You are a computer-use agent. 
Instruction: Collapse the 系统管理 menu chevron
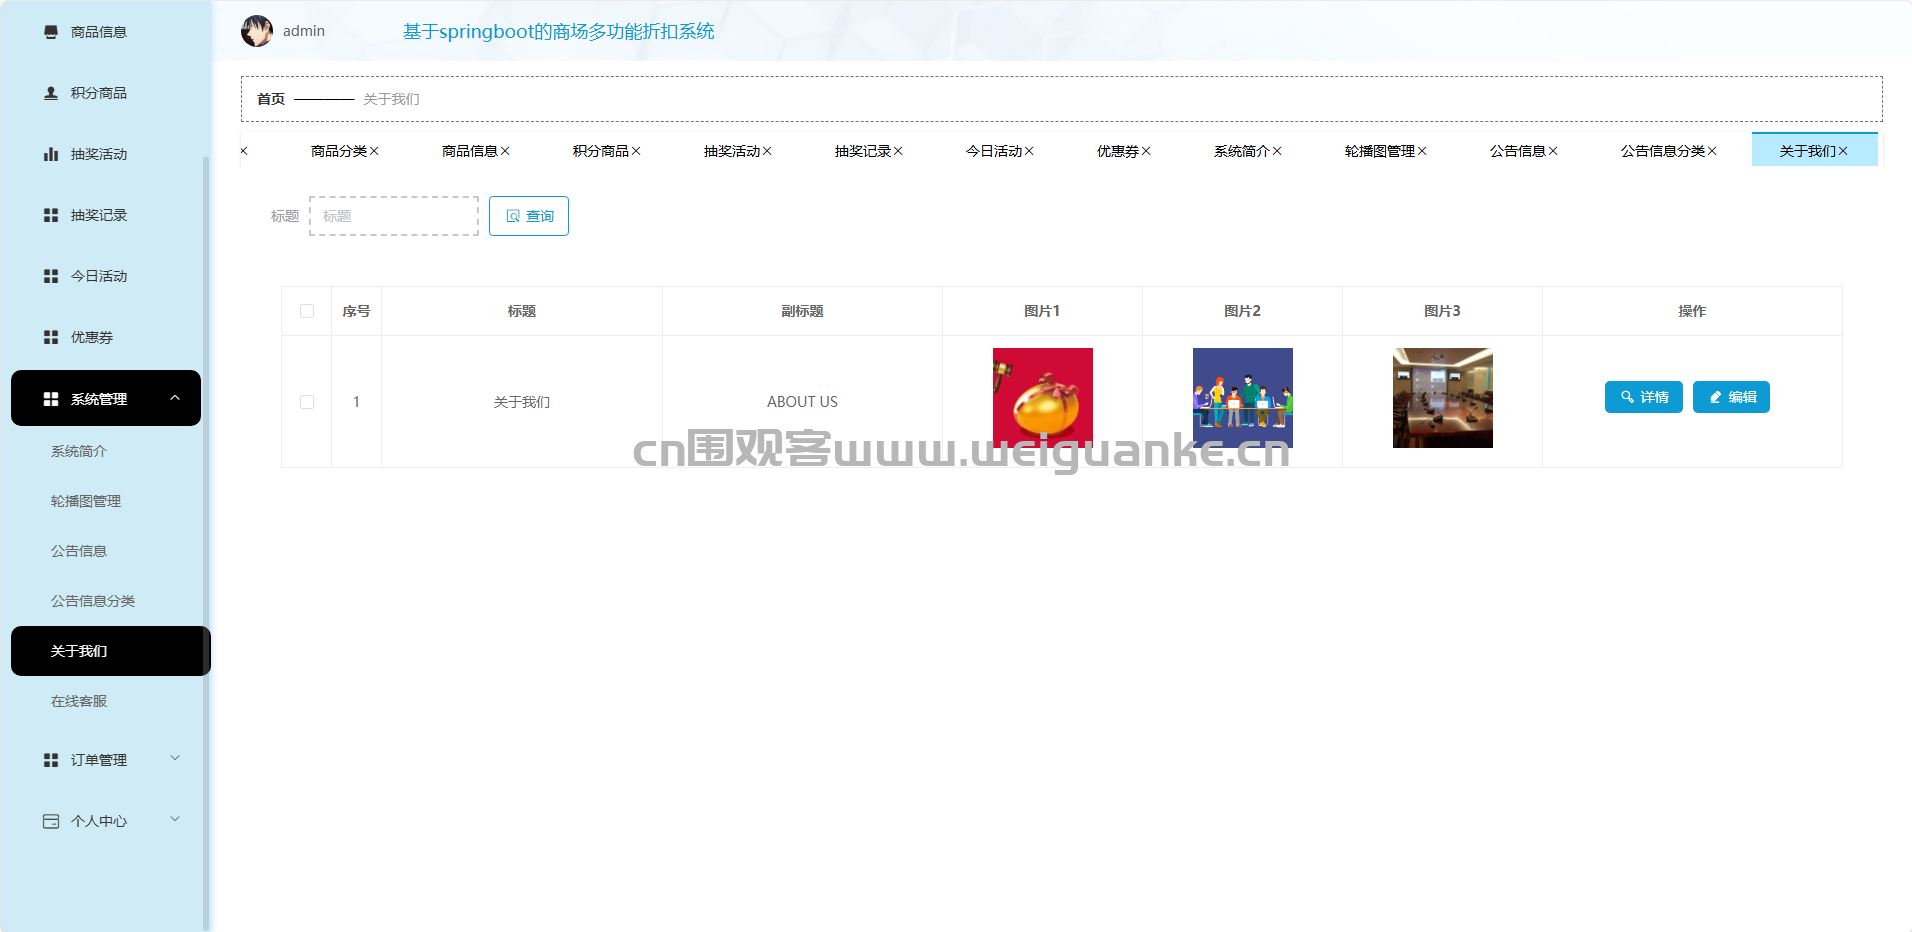click(175, 398)
